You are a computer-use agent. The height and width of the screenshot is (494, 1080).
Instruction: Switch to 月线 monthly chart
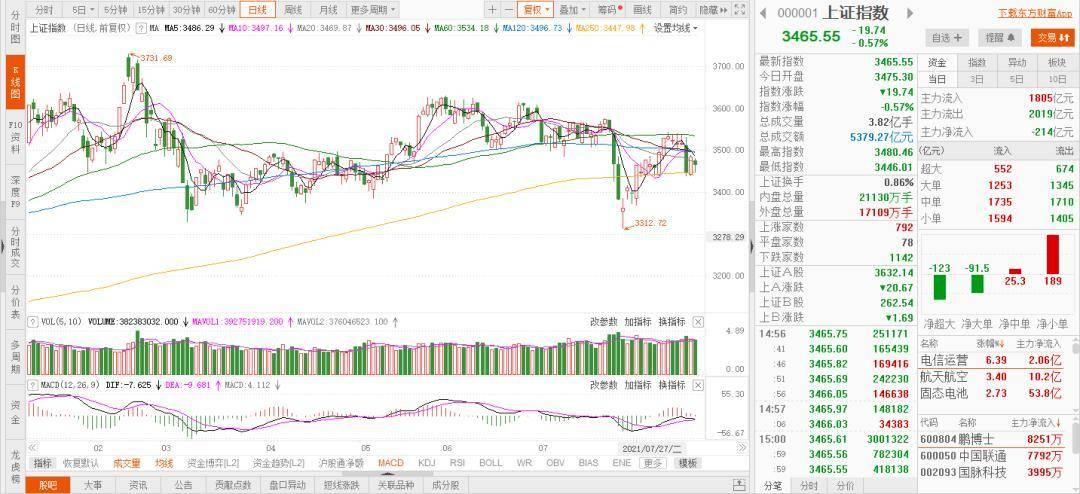point(328,10)
